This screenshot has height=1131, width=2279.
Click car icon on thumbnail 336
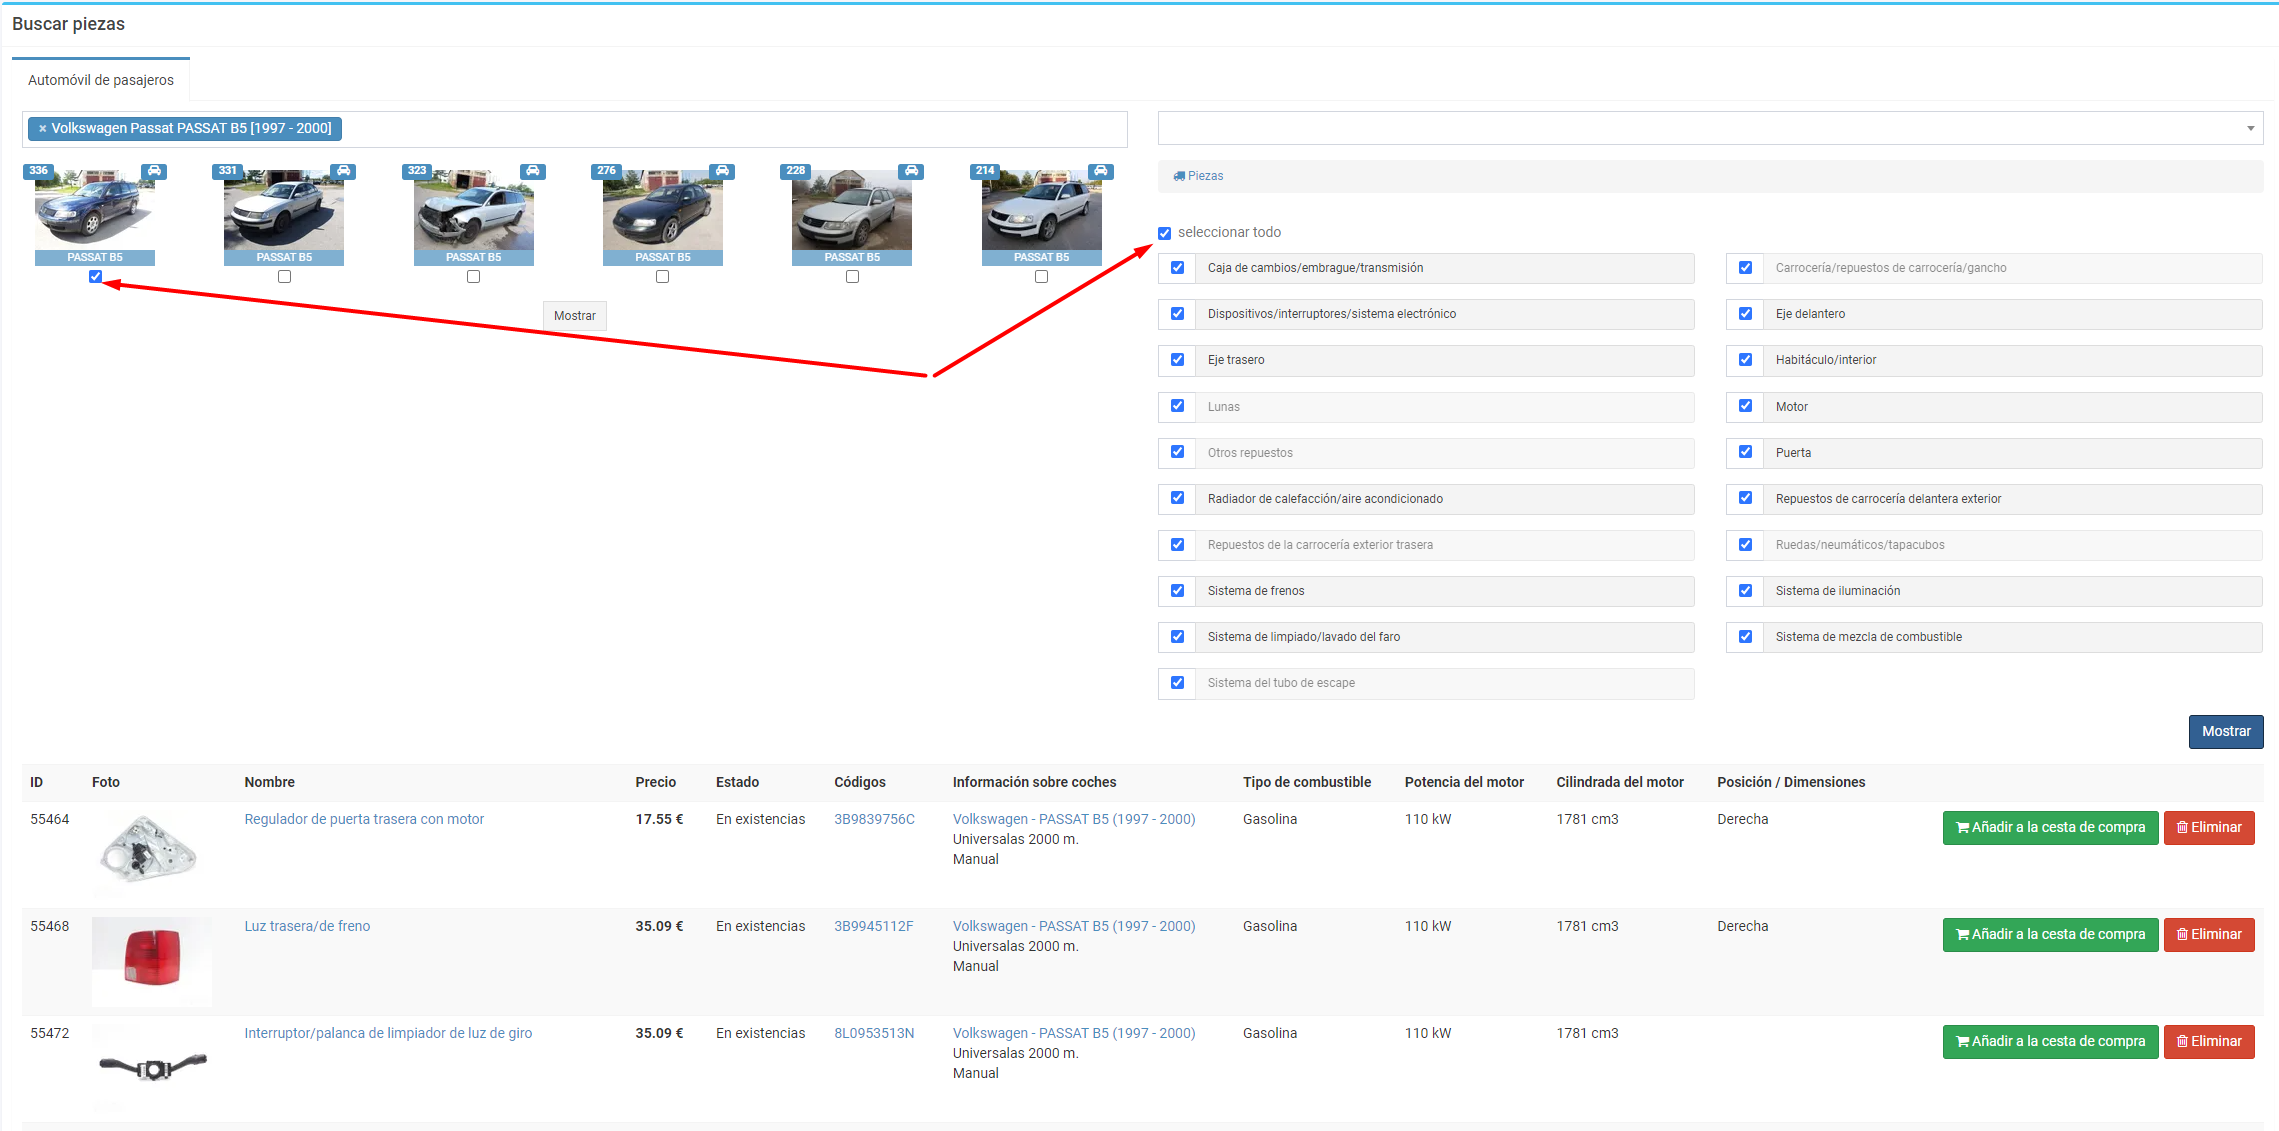[x=154, y=171]
